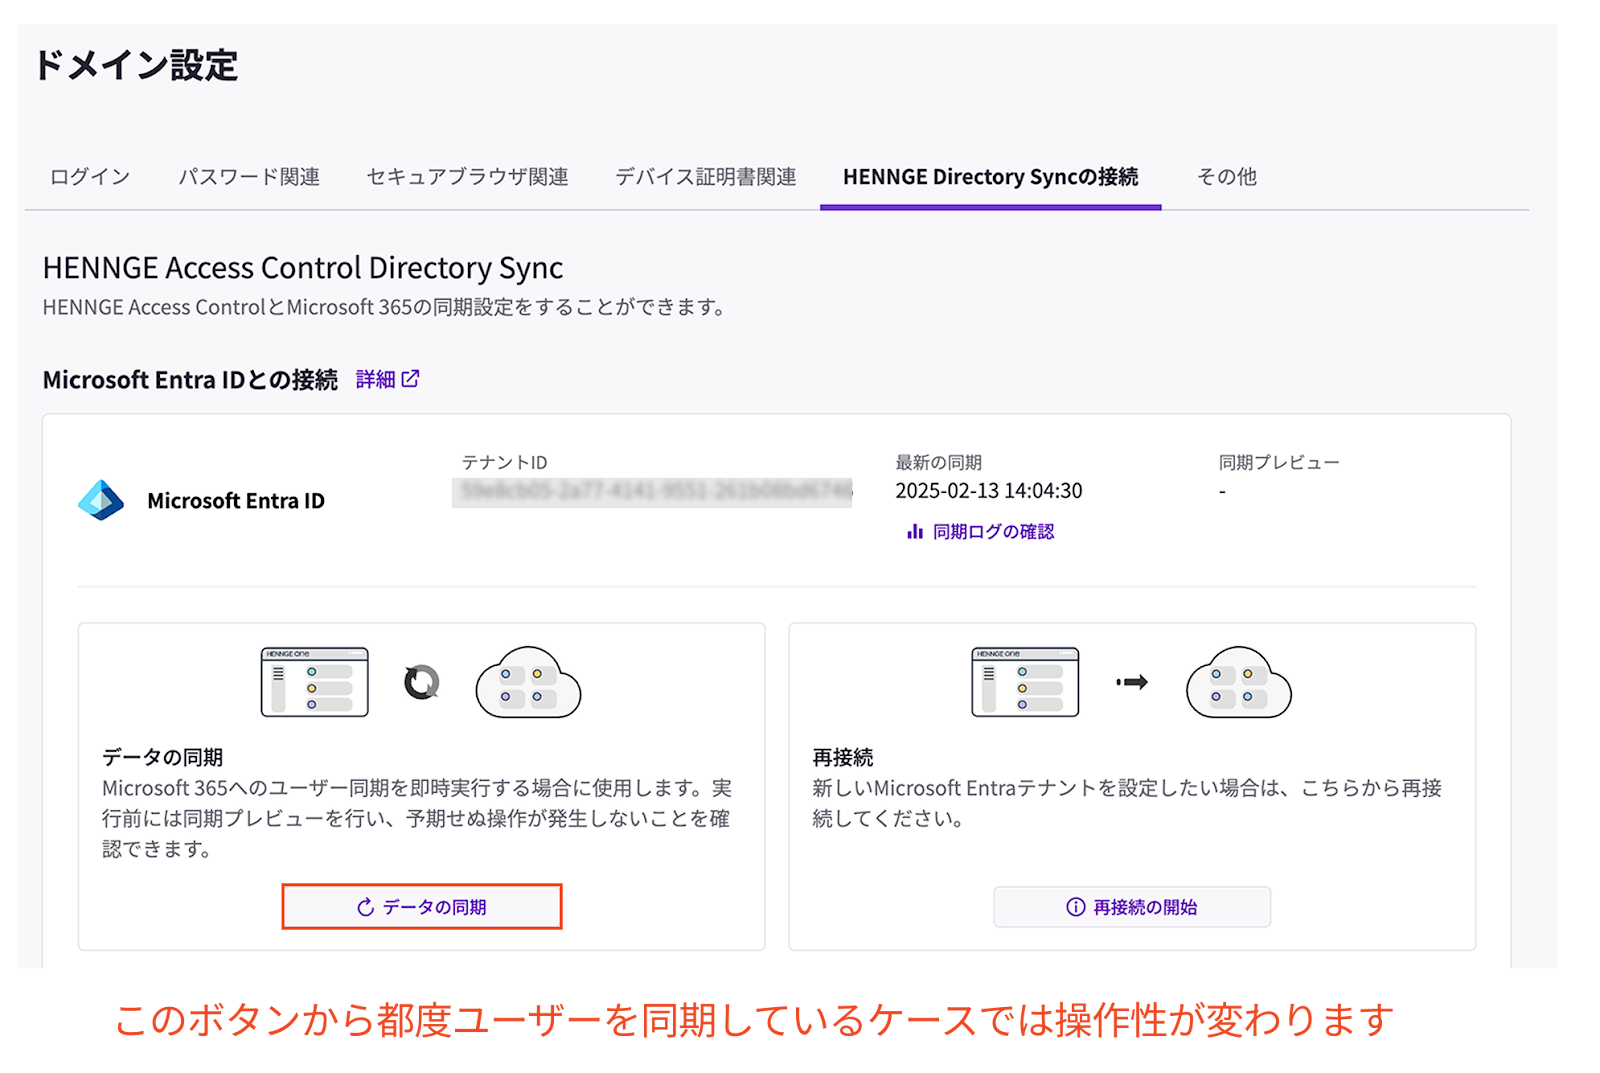Click the blurred テナントID value

point(652,492)
